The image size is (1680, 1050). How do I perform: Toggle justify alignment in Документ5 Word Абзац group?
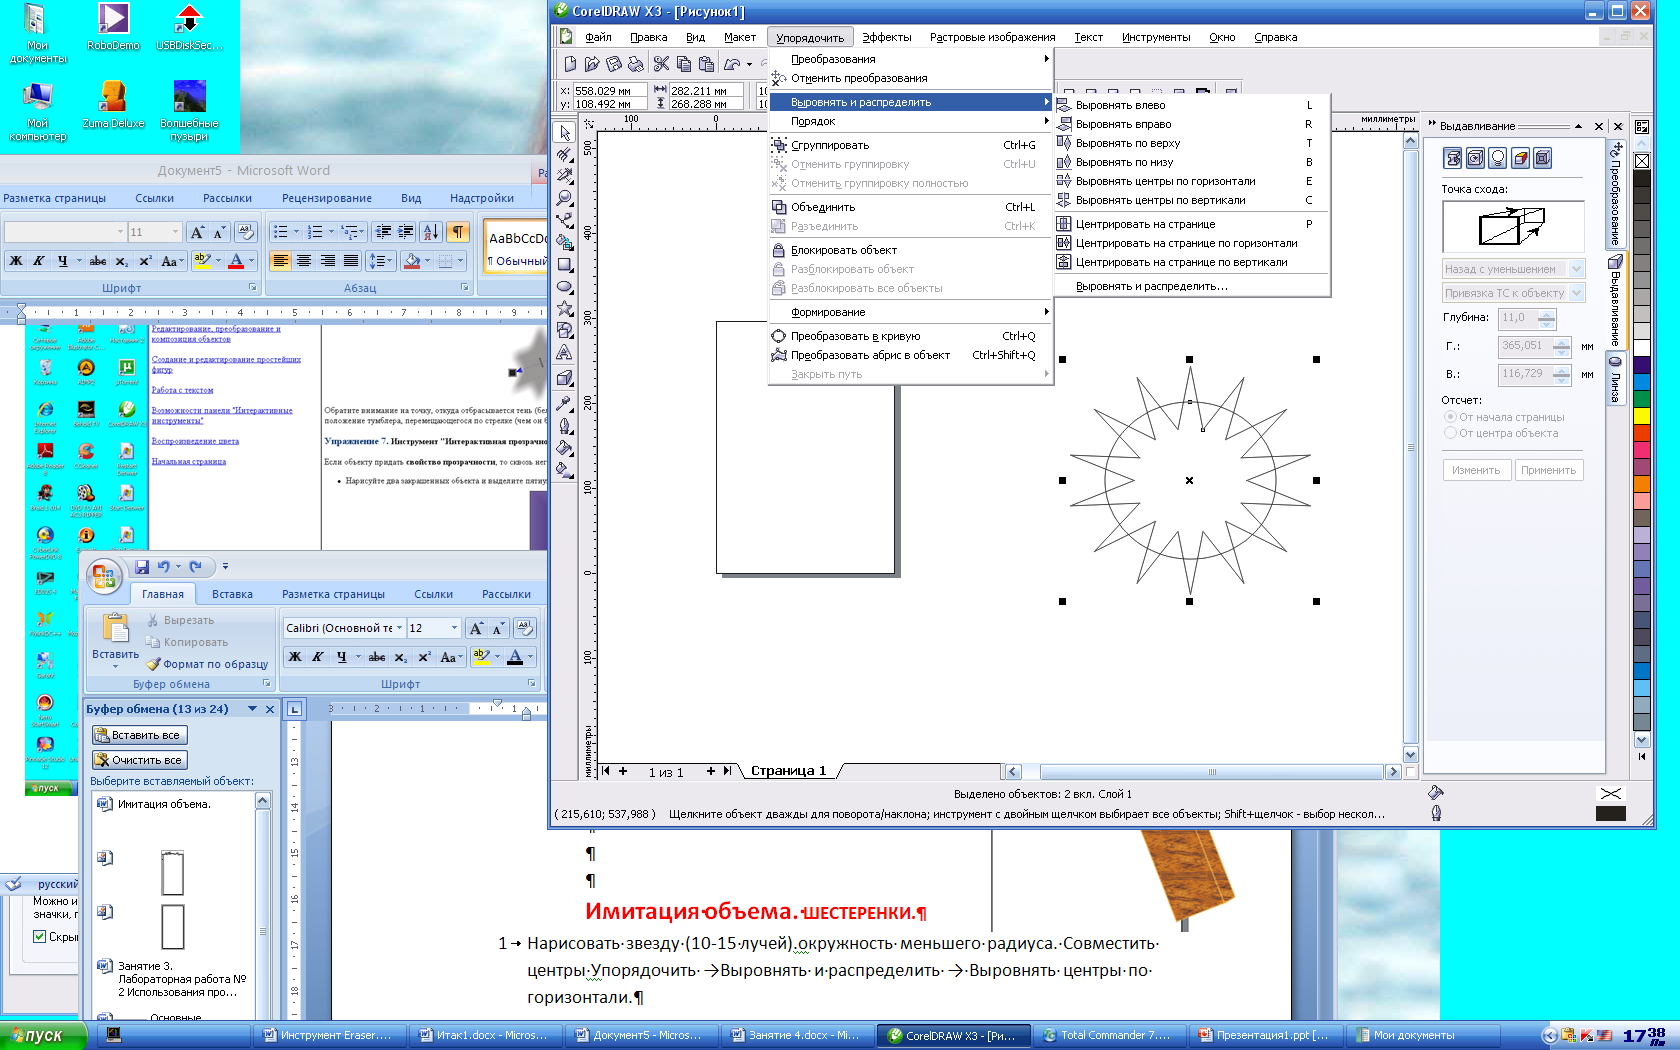click(351, 261)
